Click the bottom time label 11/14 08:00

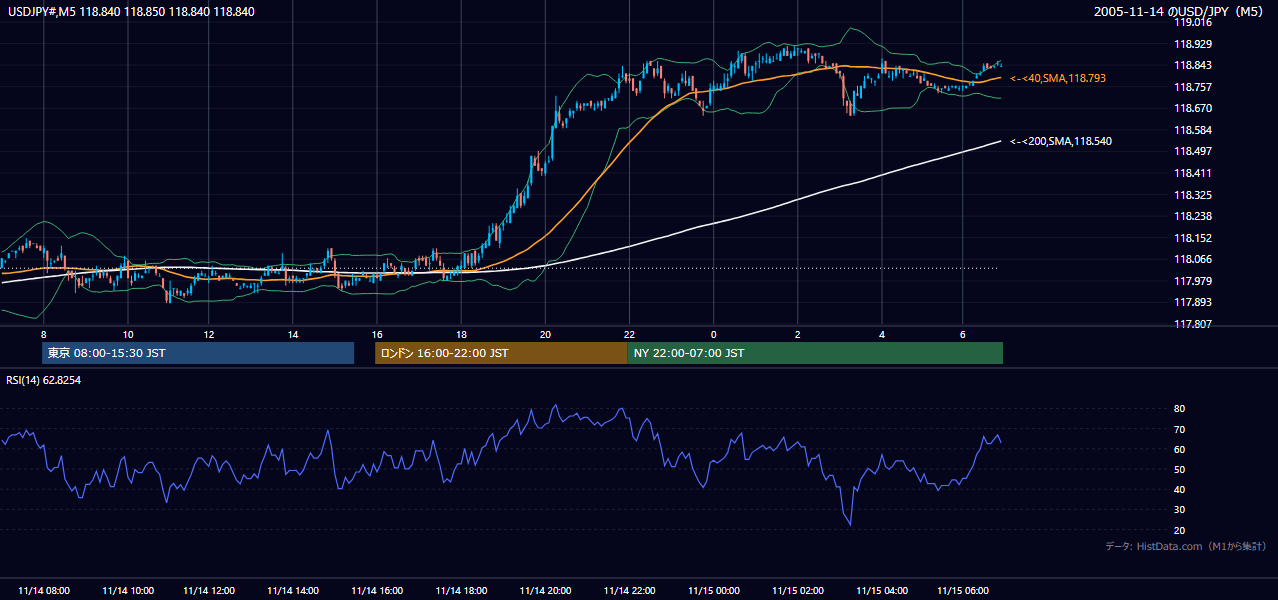point(44,591)
